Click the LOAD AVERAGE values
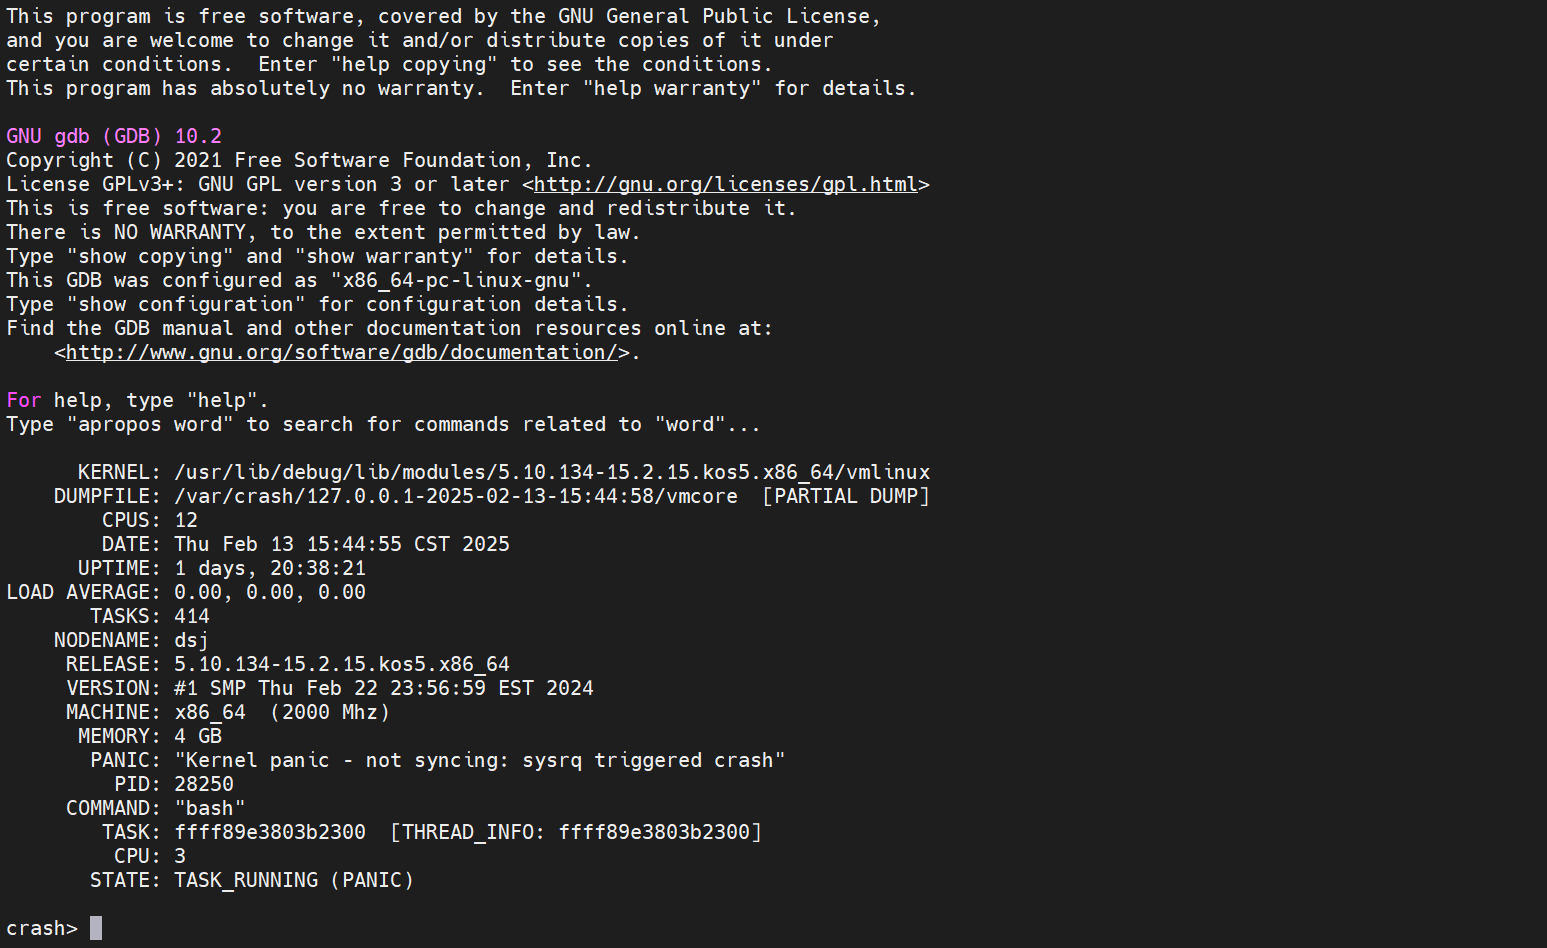Image resolution: width=1547 pixels, height=948 pixels. tap(270, 592)
